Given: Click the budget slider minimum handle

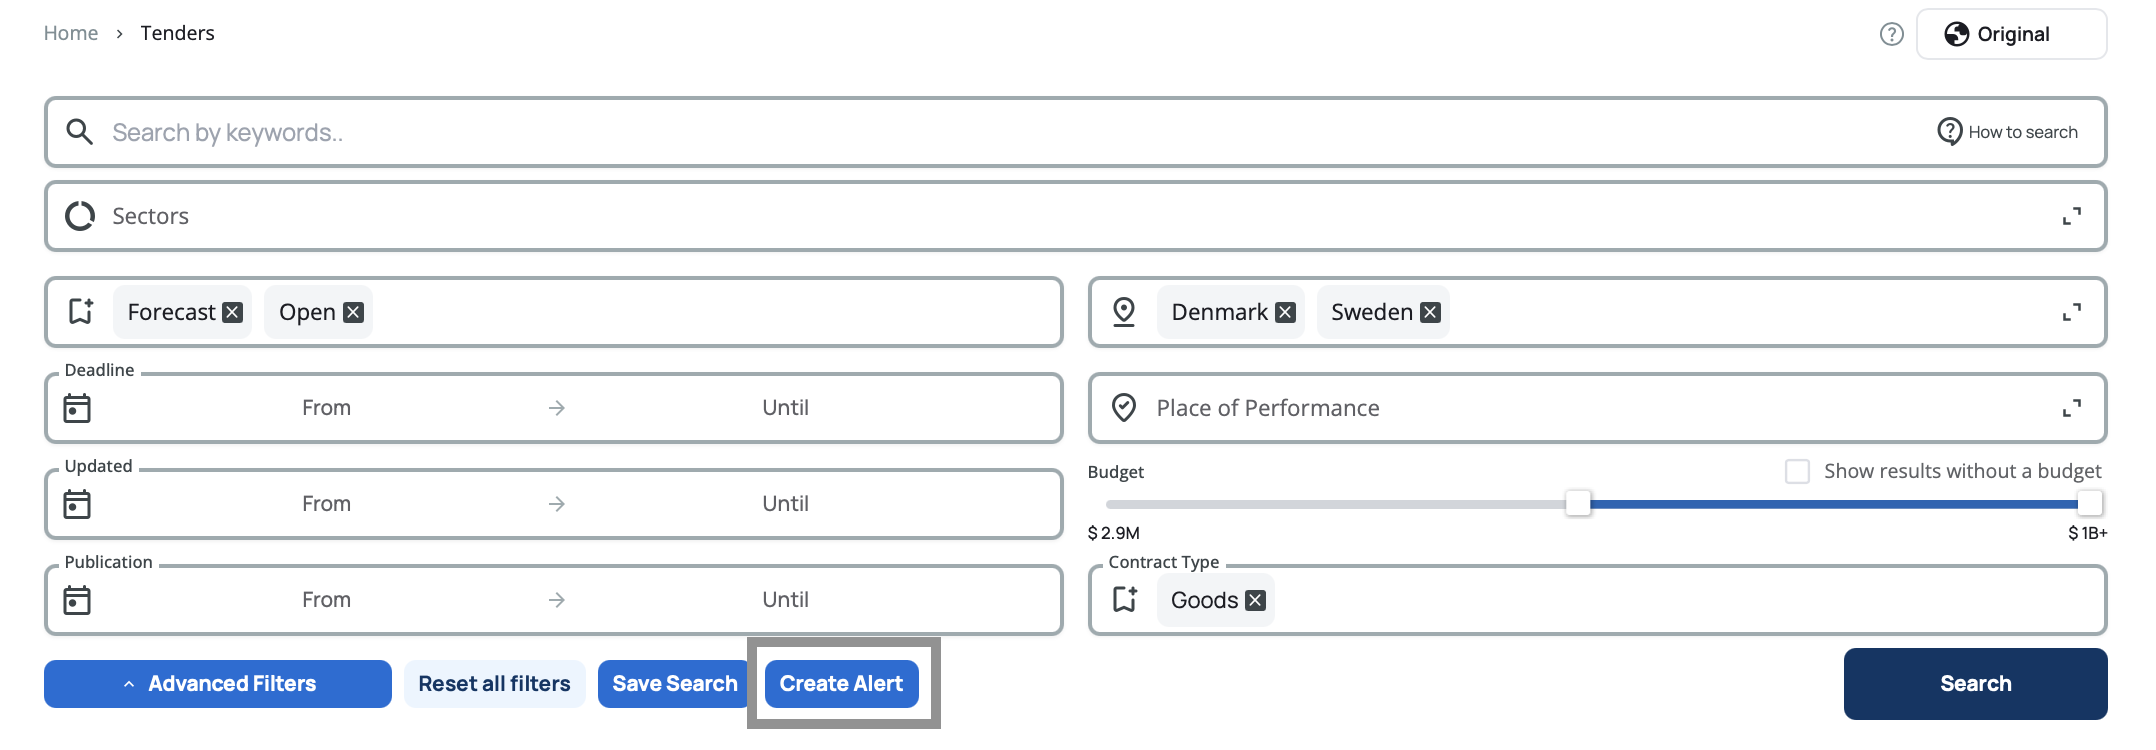Looking at the screenshot, I should point(1578,503).
